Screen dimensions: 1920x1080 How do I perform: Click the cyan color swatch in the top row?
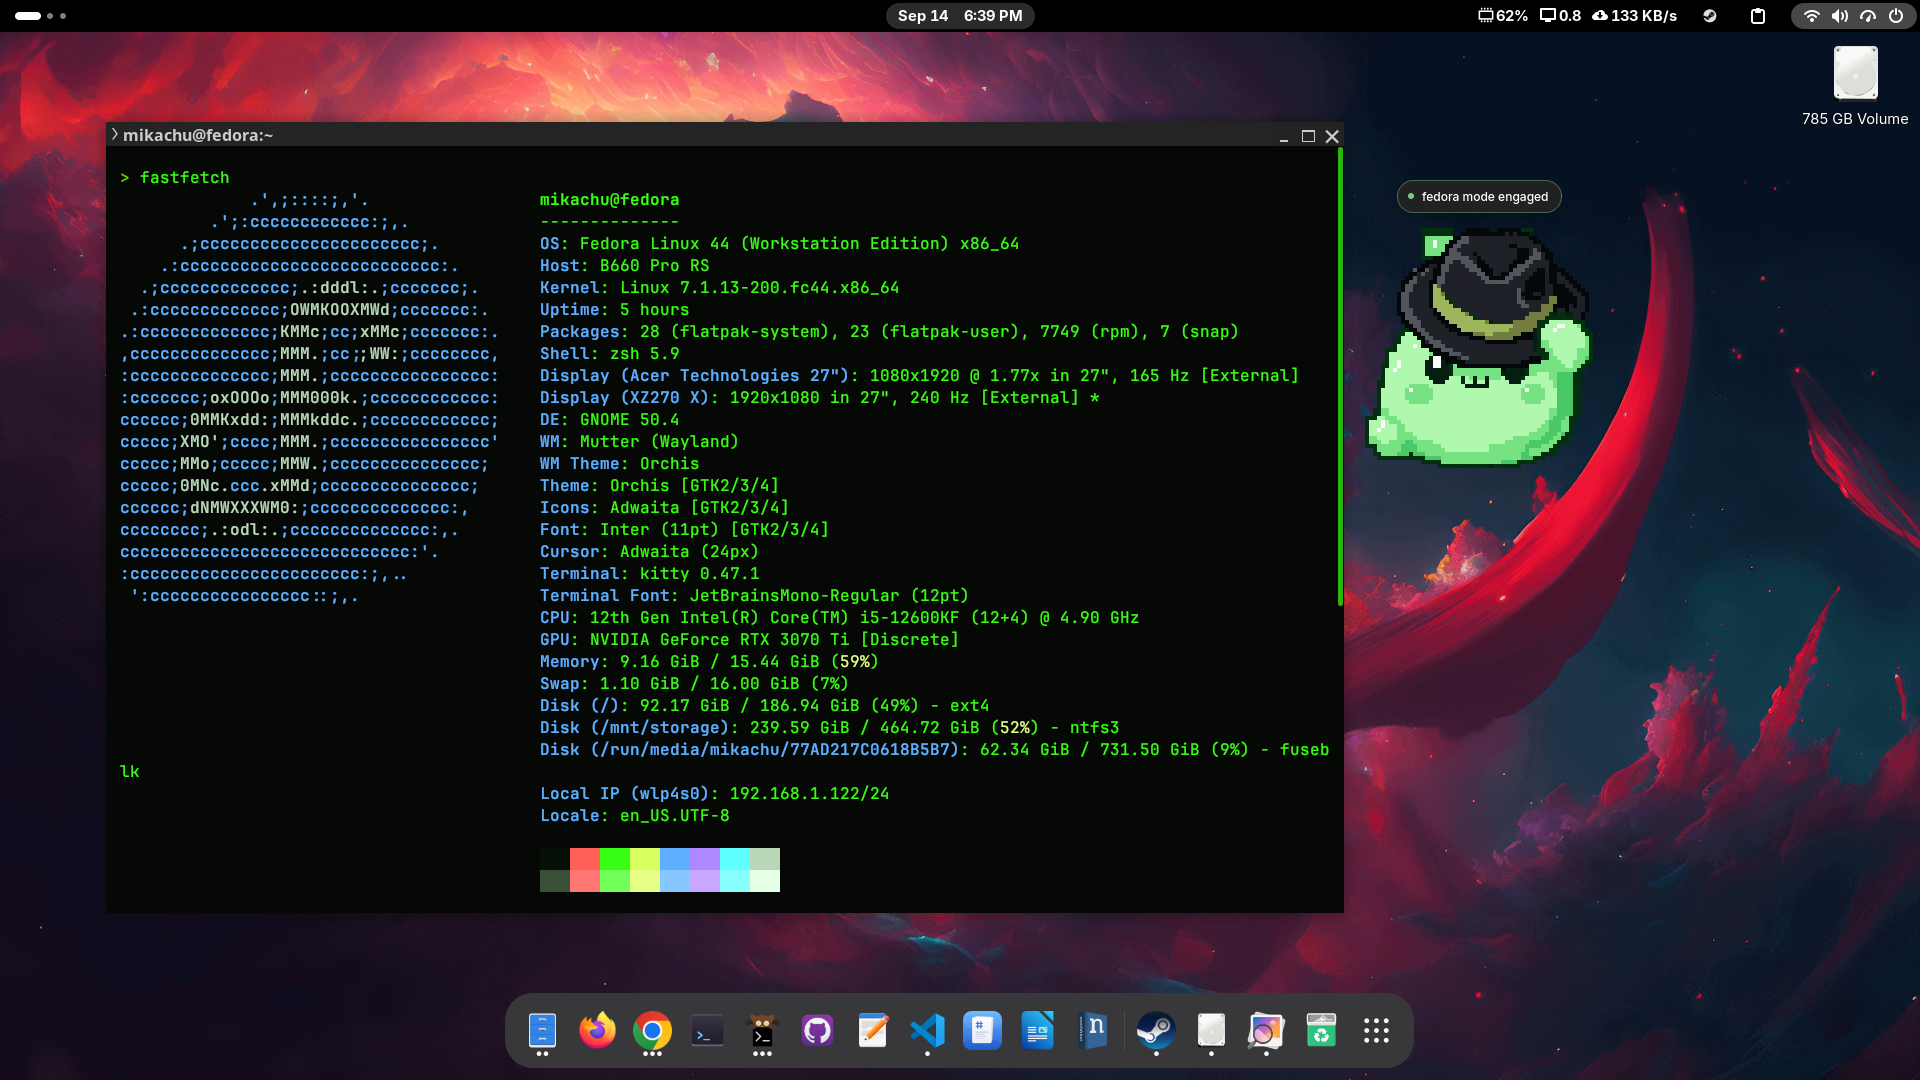point(735,859)
